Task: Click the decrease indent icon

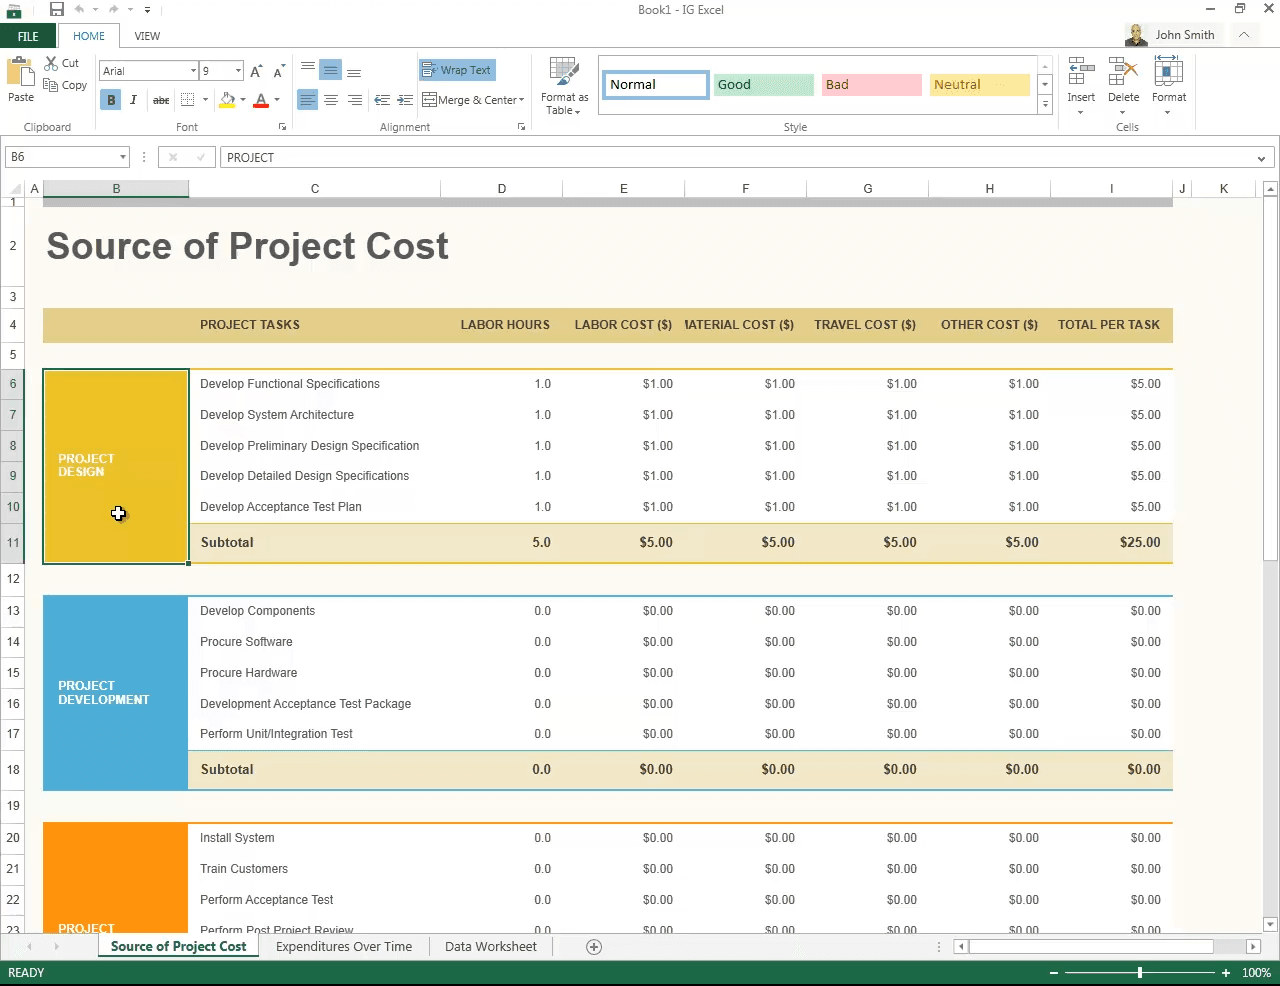Action: [x=381, y=100]
